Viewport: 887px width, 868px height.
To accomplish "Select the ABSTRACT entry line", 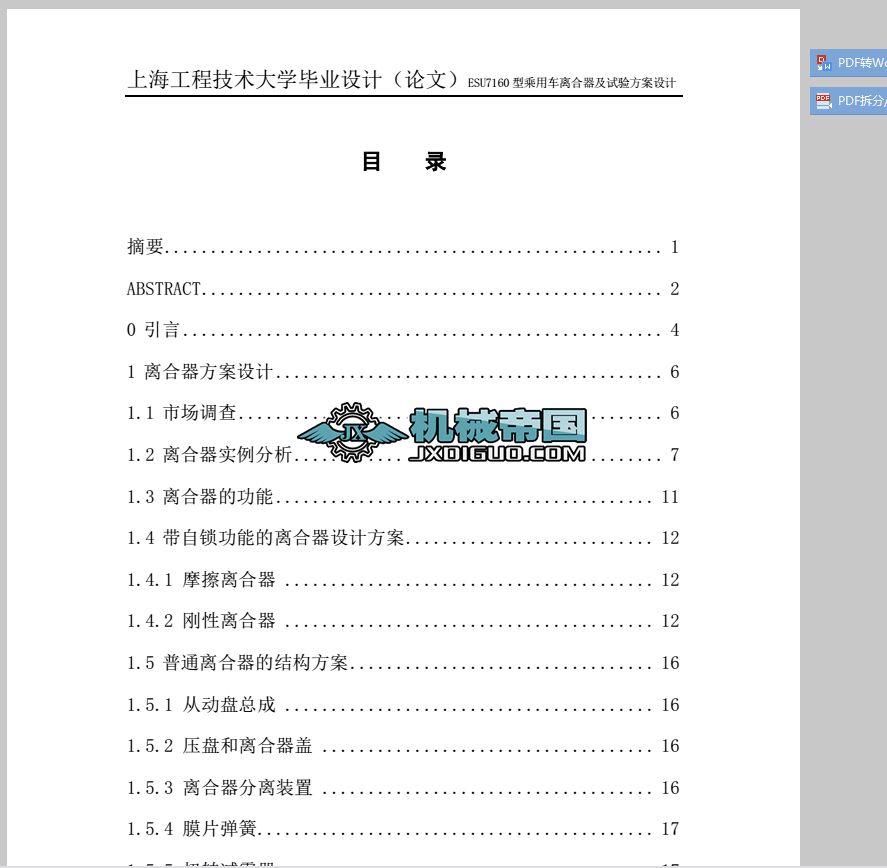I will 403,289.
